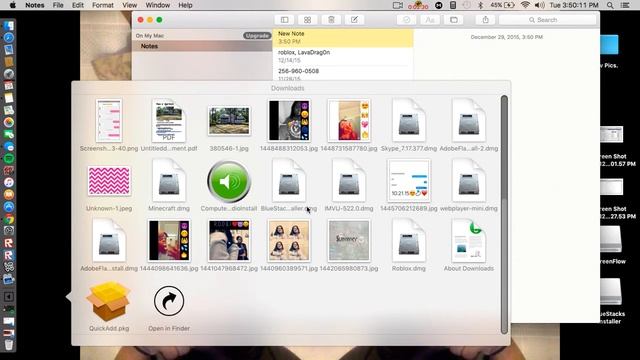Click the Search field in Notes

(x=547, y=20)
